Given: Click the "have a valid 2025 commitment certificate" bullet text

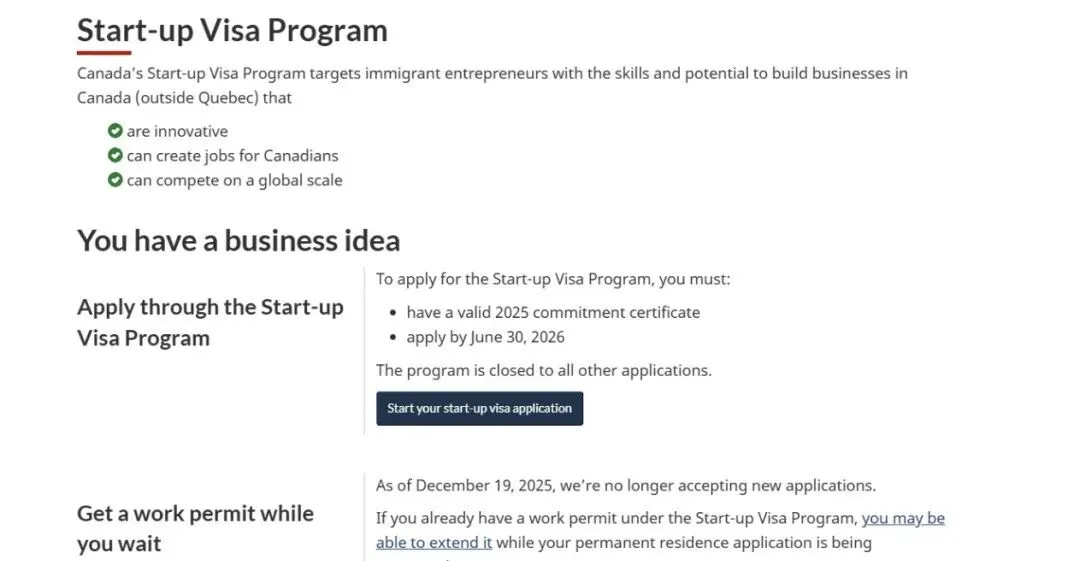Looking at the screenshot, I should coord(553,312).
